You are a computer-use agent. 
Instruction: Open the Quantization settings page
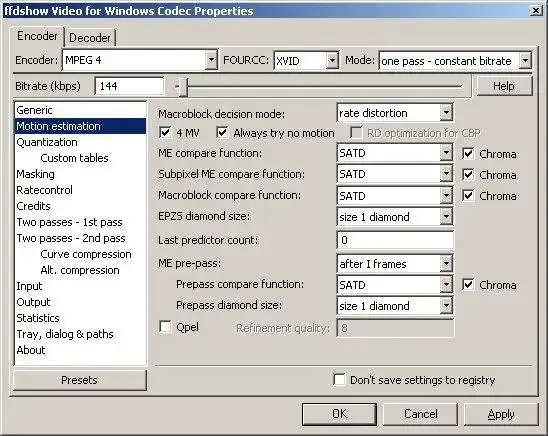click(80, 142)
